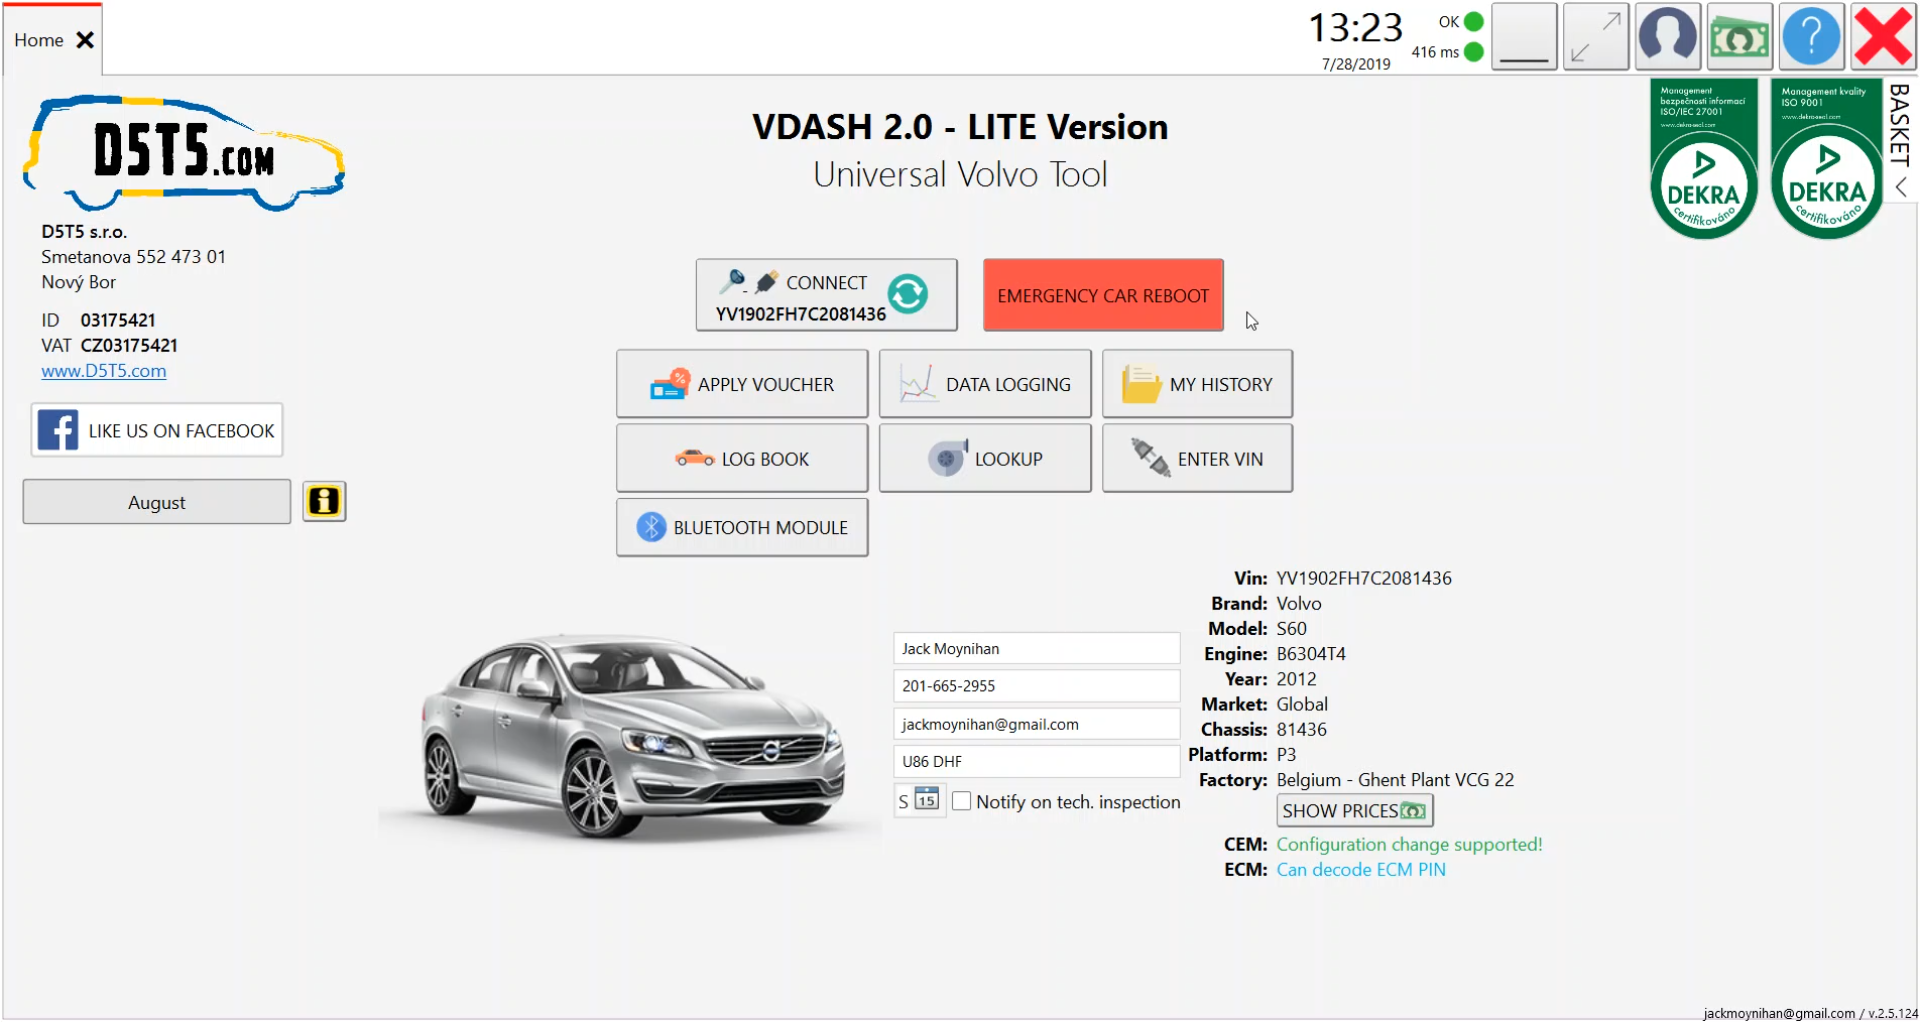Expand the Basket side panel arrow
Image resolution: width=1920 pixels, height=1022 pixels.
coord(1900,187)
